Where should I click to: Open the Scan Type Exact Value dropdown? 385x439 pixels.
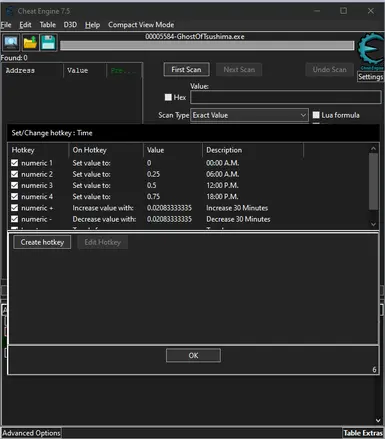click(249, 115)
